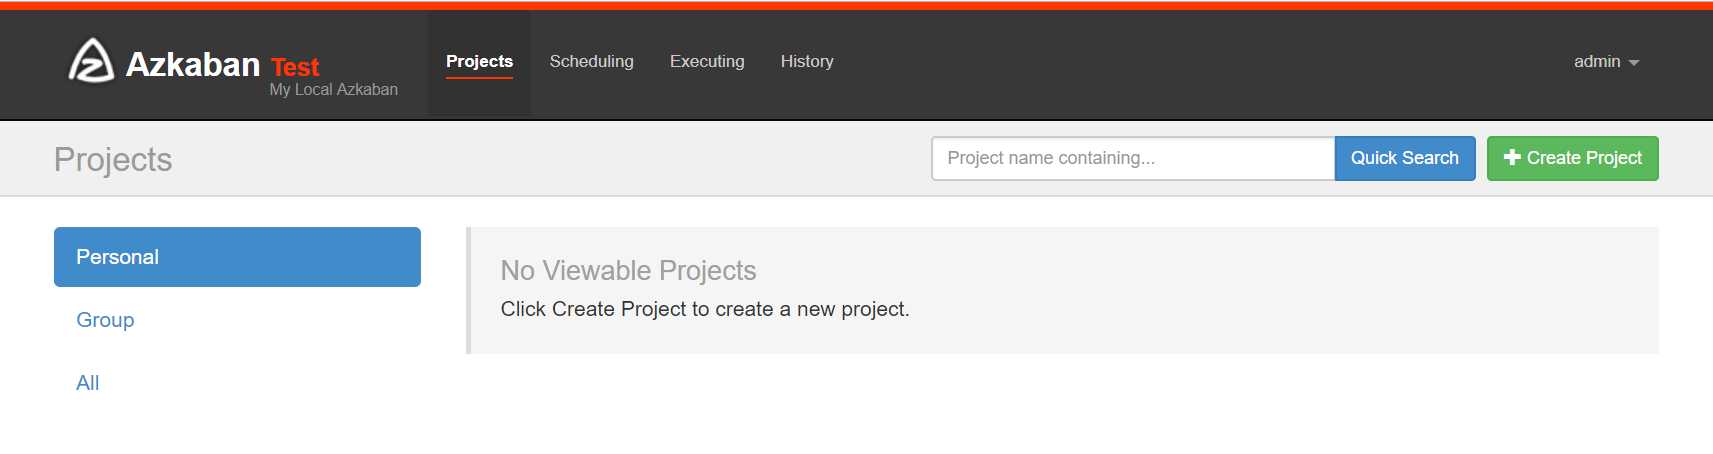View the History tab
The height and width of the screenshot is (454, 1713).
(807, 62)
